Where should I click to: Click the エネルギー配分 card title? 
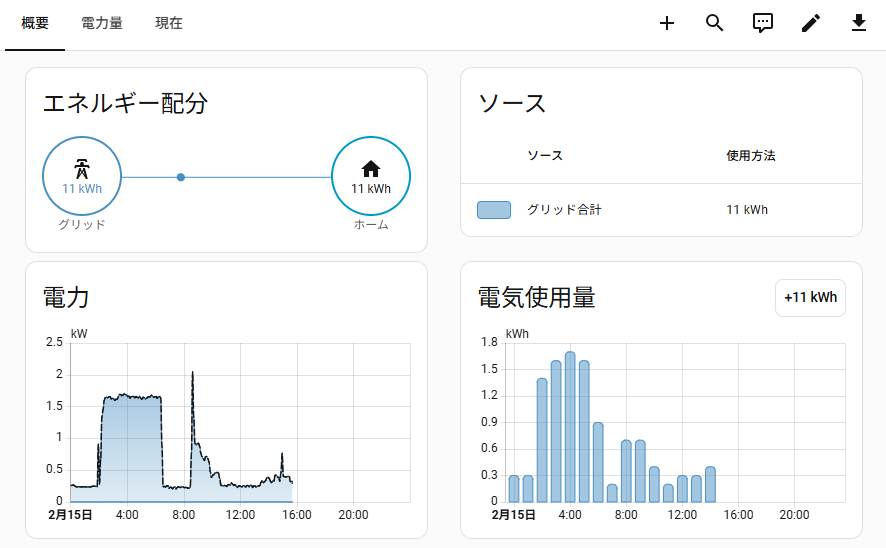(126, 103)
